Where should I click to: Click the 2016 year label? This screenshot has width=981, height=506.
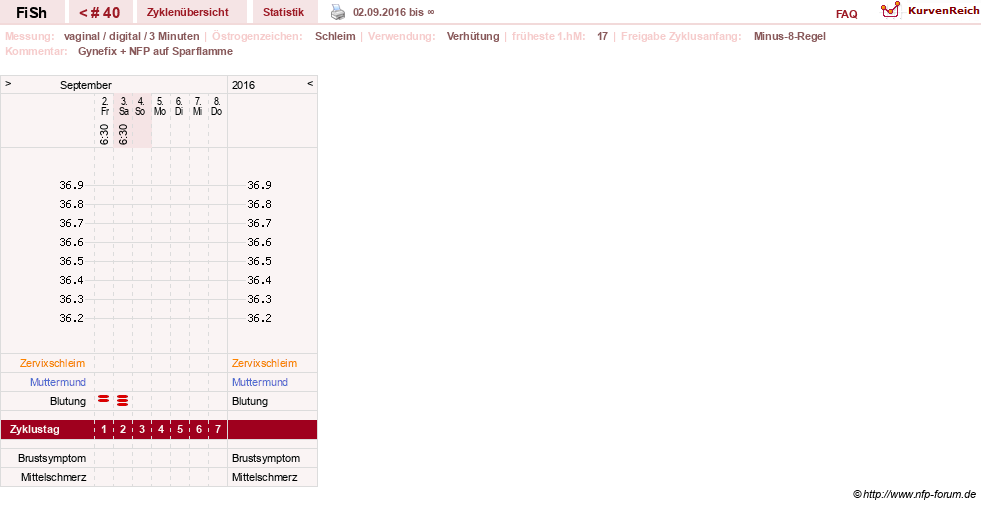click(243, 85)
